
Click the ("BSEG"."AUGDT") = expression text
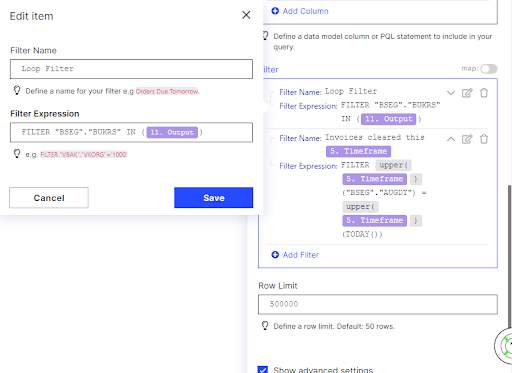click(x=384, y=193)
